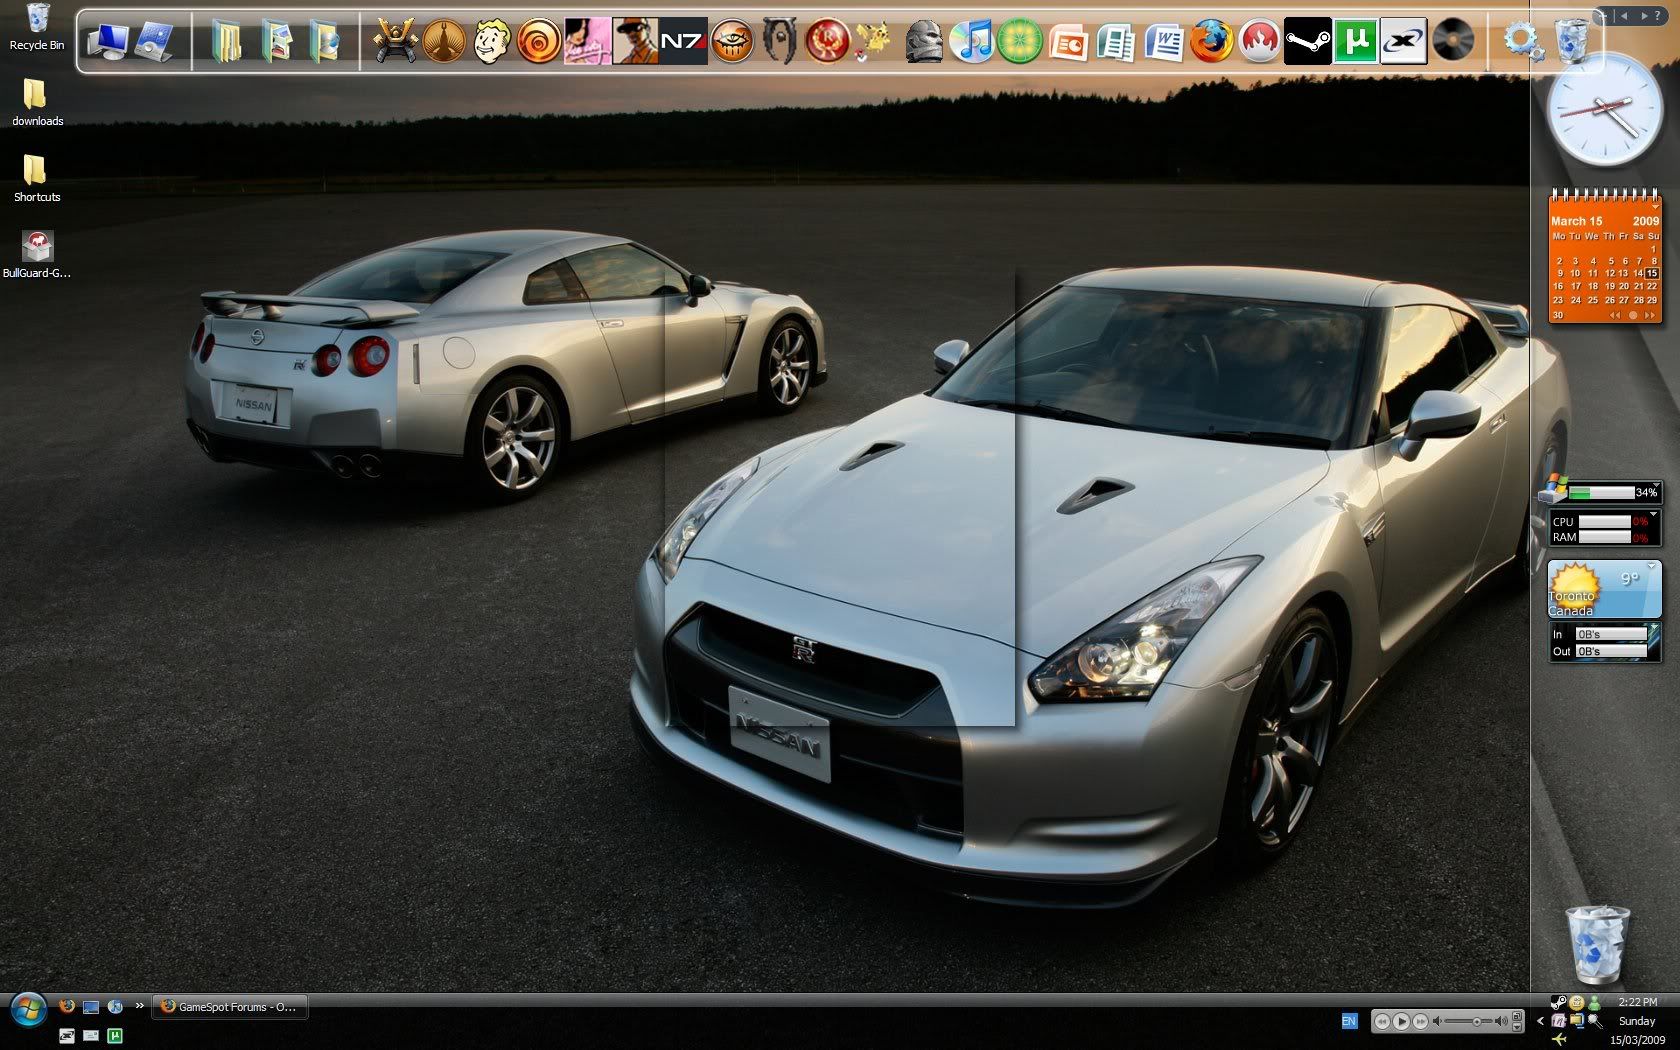The image size is (1680, 1050).
Task: Open My Computer from the dock
Action: (107, 41)
